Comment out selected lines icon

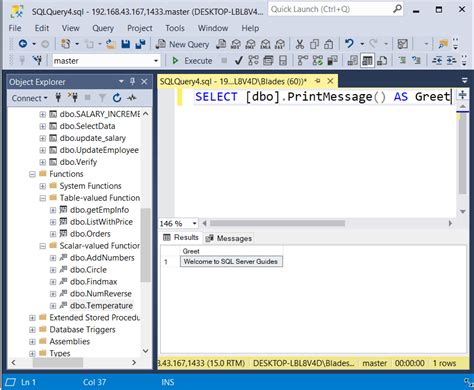(x=402, y=60)
